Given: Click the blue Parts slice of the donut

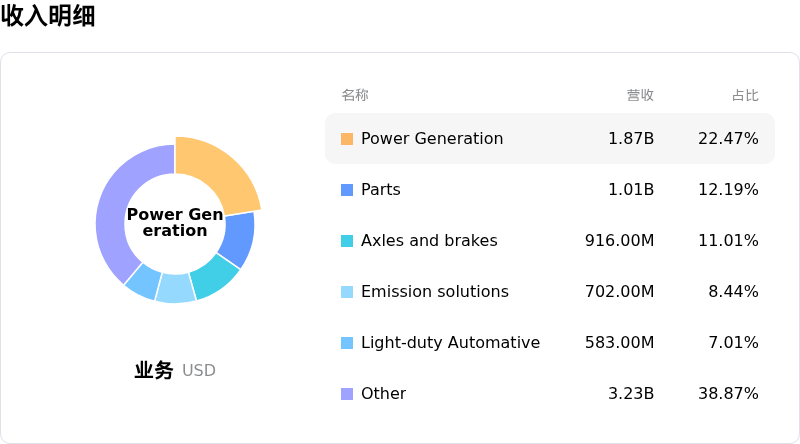Looking at the screenshot, I should 237,239.
